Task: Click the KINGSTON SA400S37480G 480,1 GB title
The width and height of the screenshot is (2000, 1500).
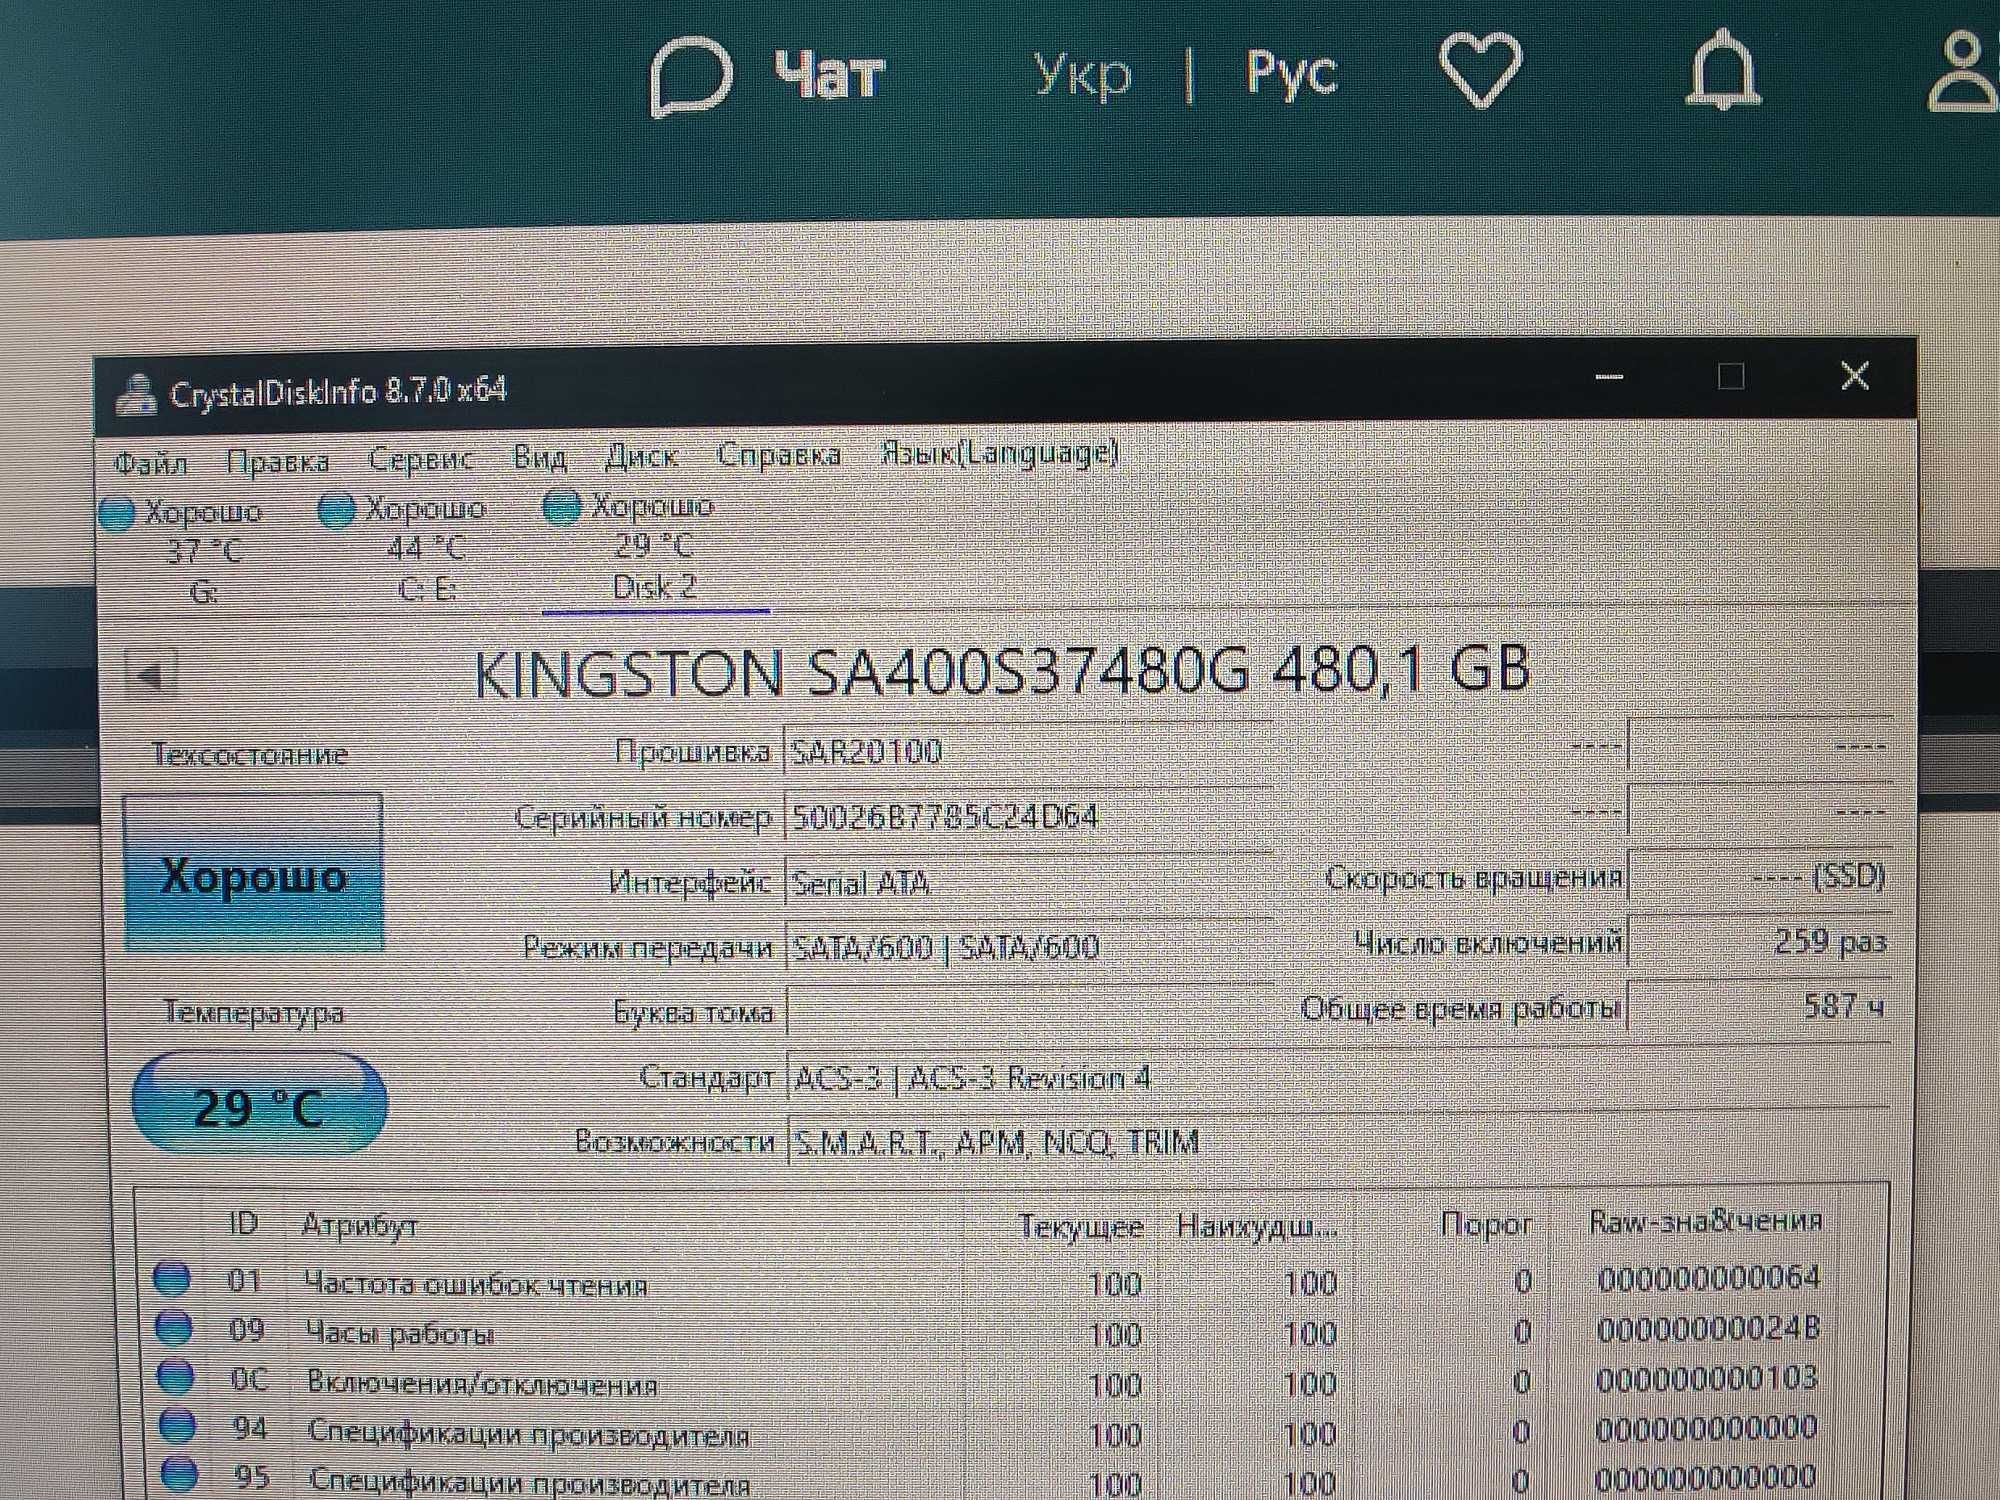Action: [x=1002, y=670]
